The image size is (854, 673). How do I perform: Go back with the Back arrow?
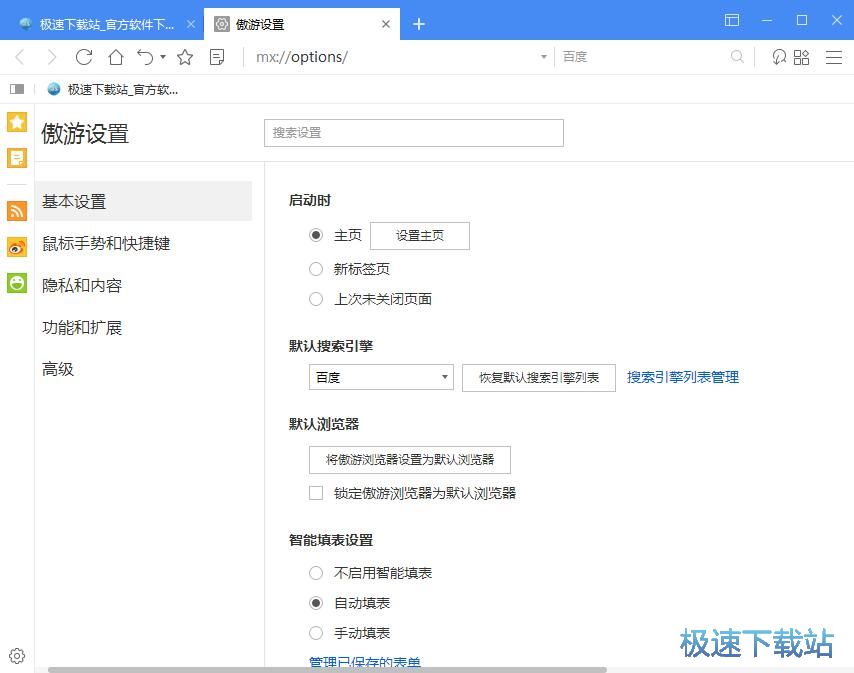point(20,57)
